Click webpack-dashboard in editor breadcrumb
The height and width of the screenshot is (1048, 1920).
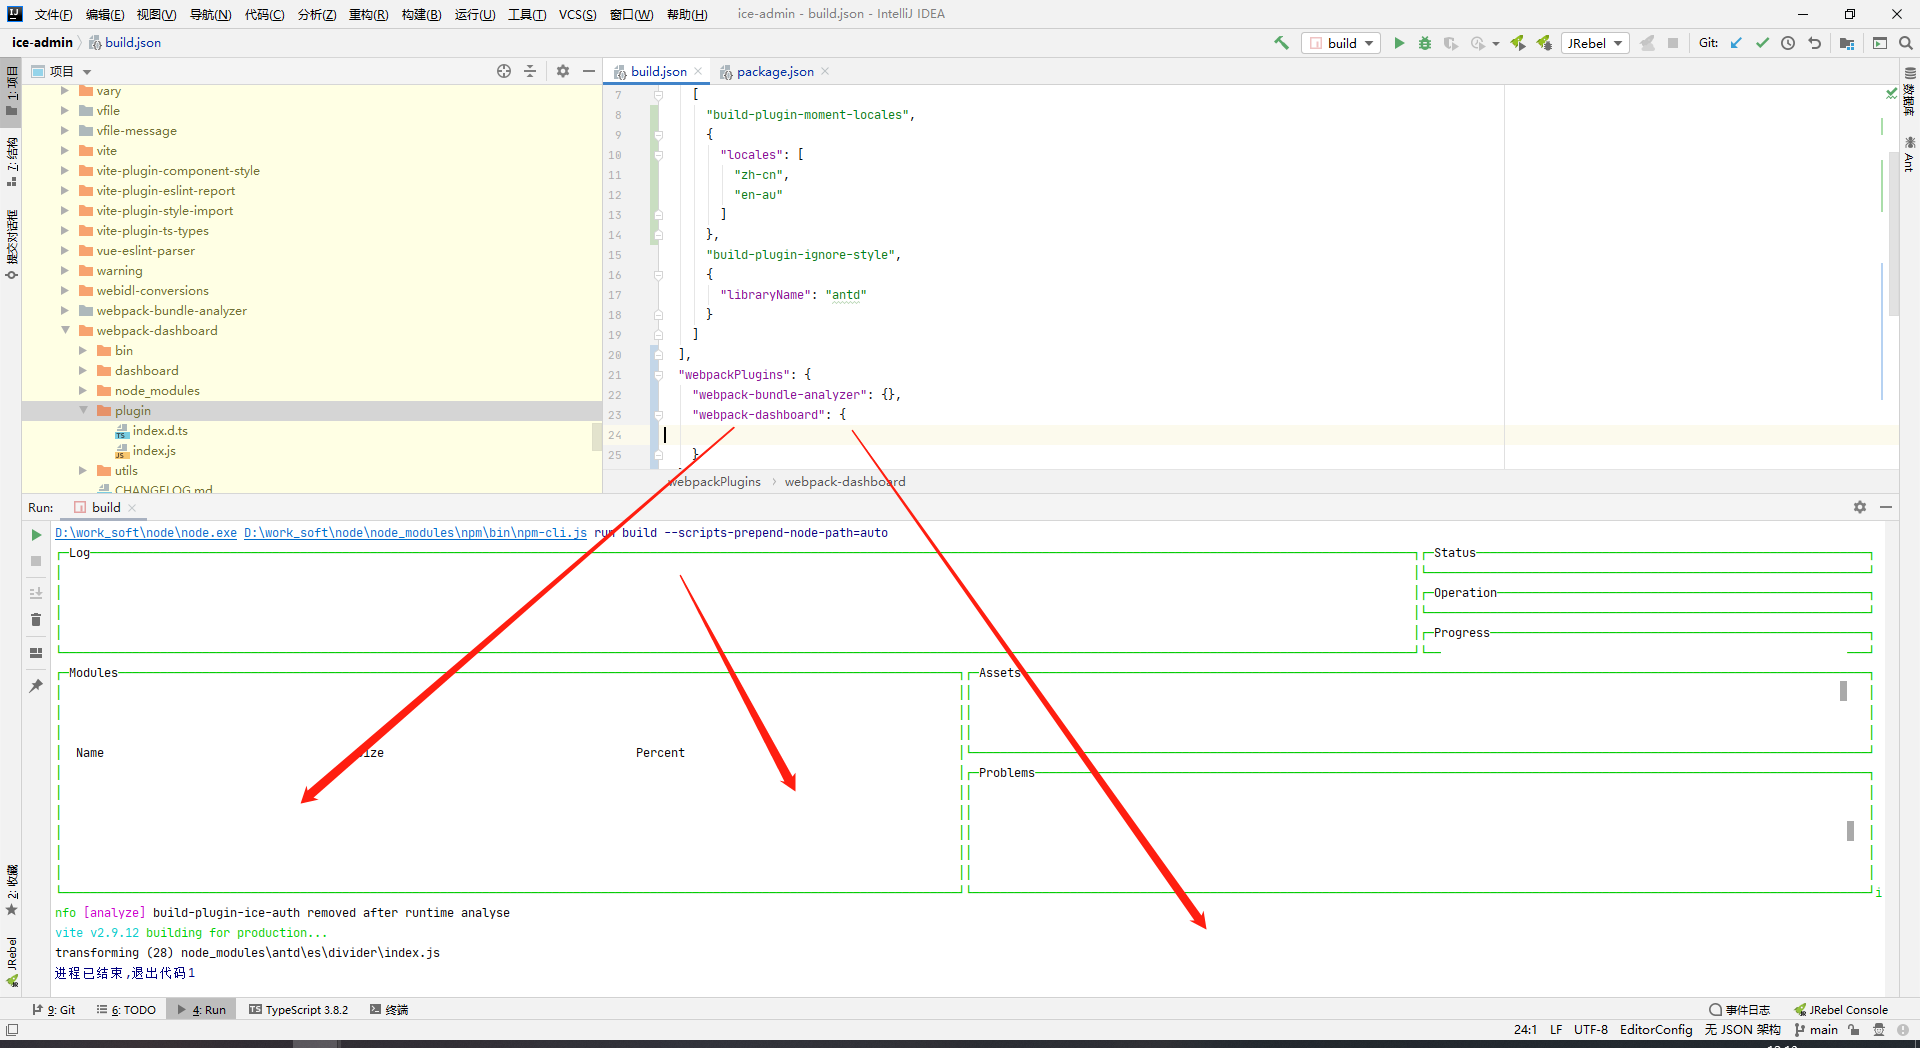point(845,481)
